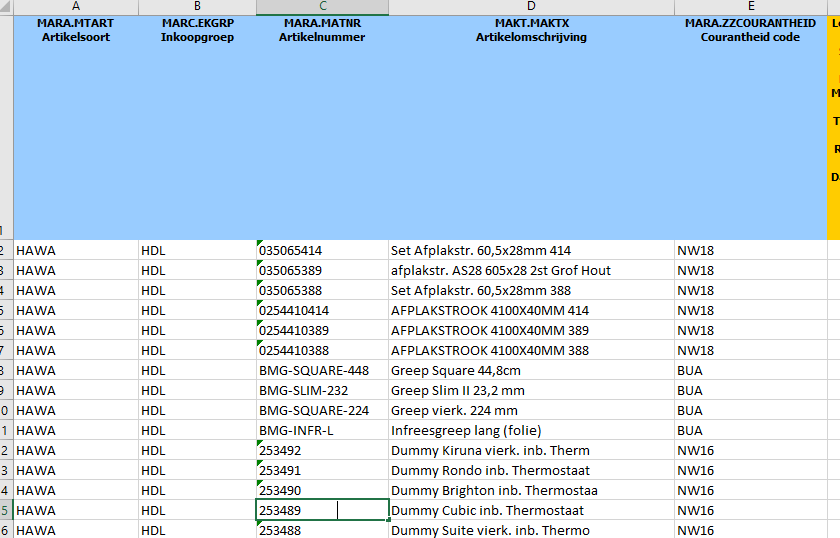Select column E header
This screenshot has width=840, height=538.
pos(750,7)
